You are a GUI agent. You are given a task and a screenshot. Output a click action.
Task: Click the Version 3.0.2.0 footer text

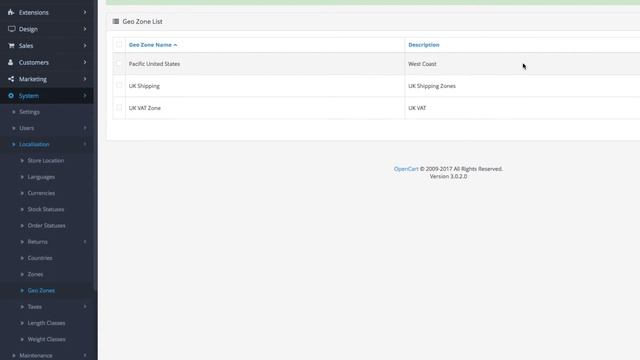[448, 176]
